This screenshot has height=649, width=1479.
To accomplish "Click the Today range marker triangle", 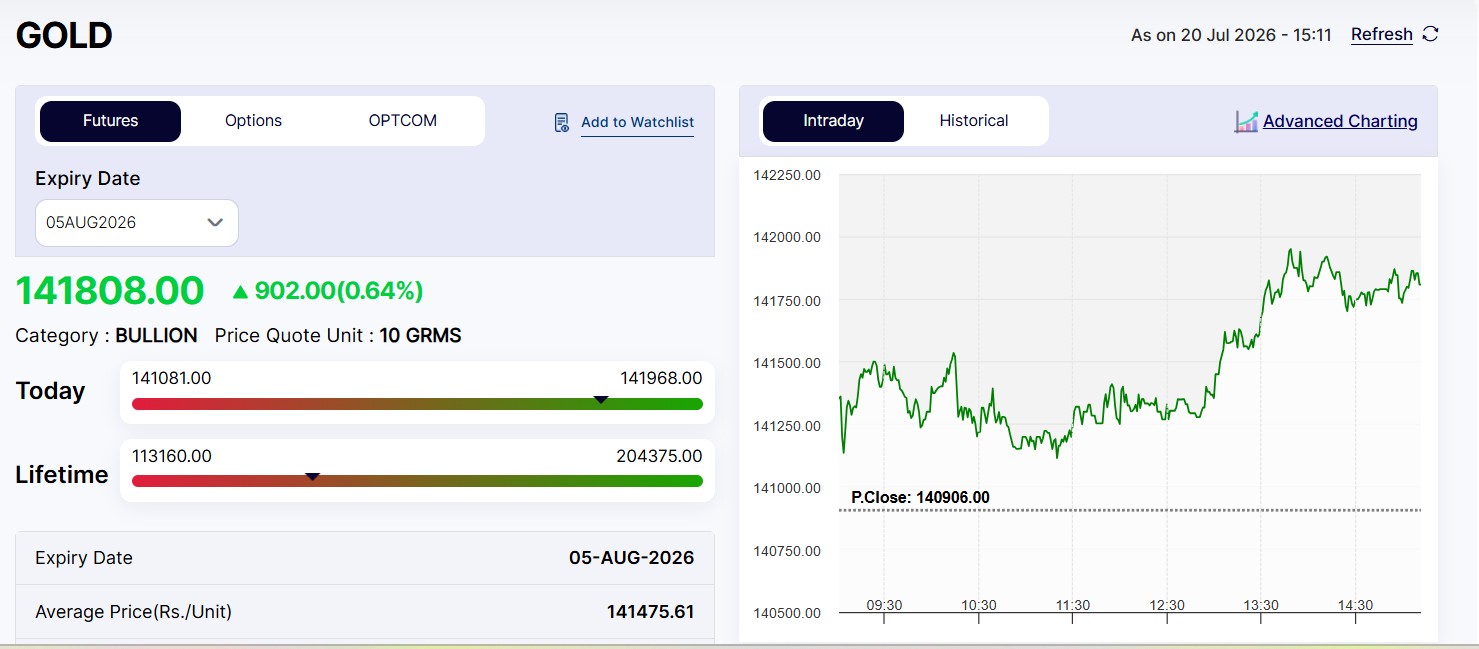I will (x=601, y=399).
